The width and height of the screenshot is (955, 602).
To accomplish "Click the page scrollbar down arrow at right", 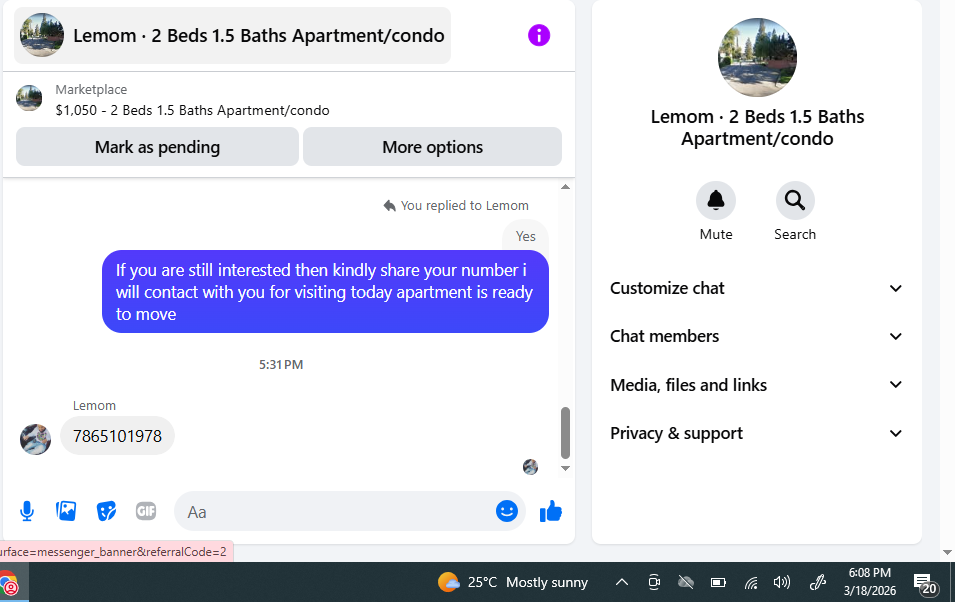I will (x=947, y=553).
